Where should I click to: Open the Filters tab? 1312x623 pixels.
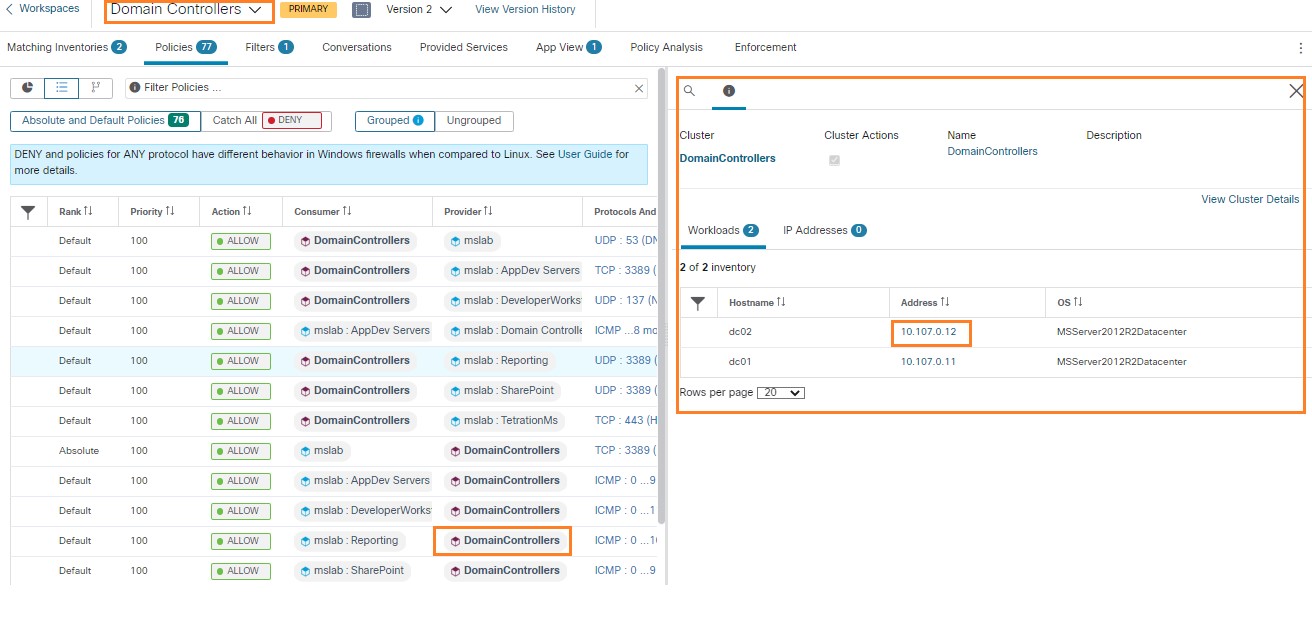click(x=269, y=47)
